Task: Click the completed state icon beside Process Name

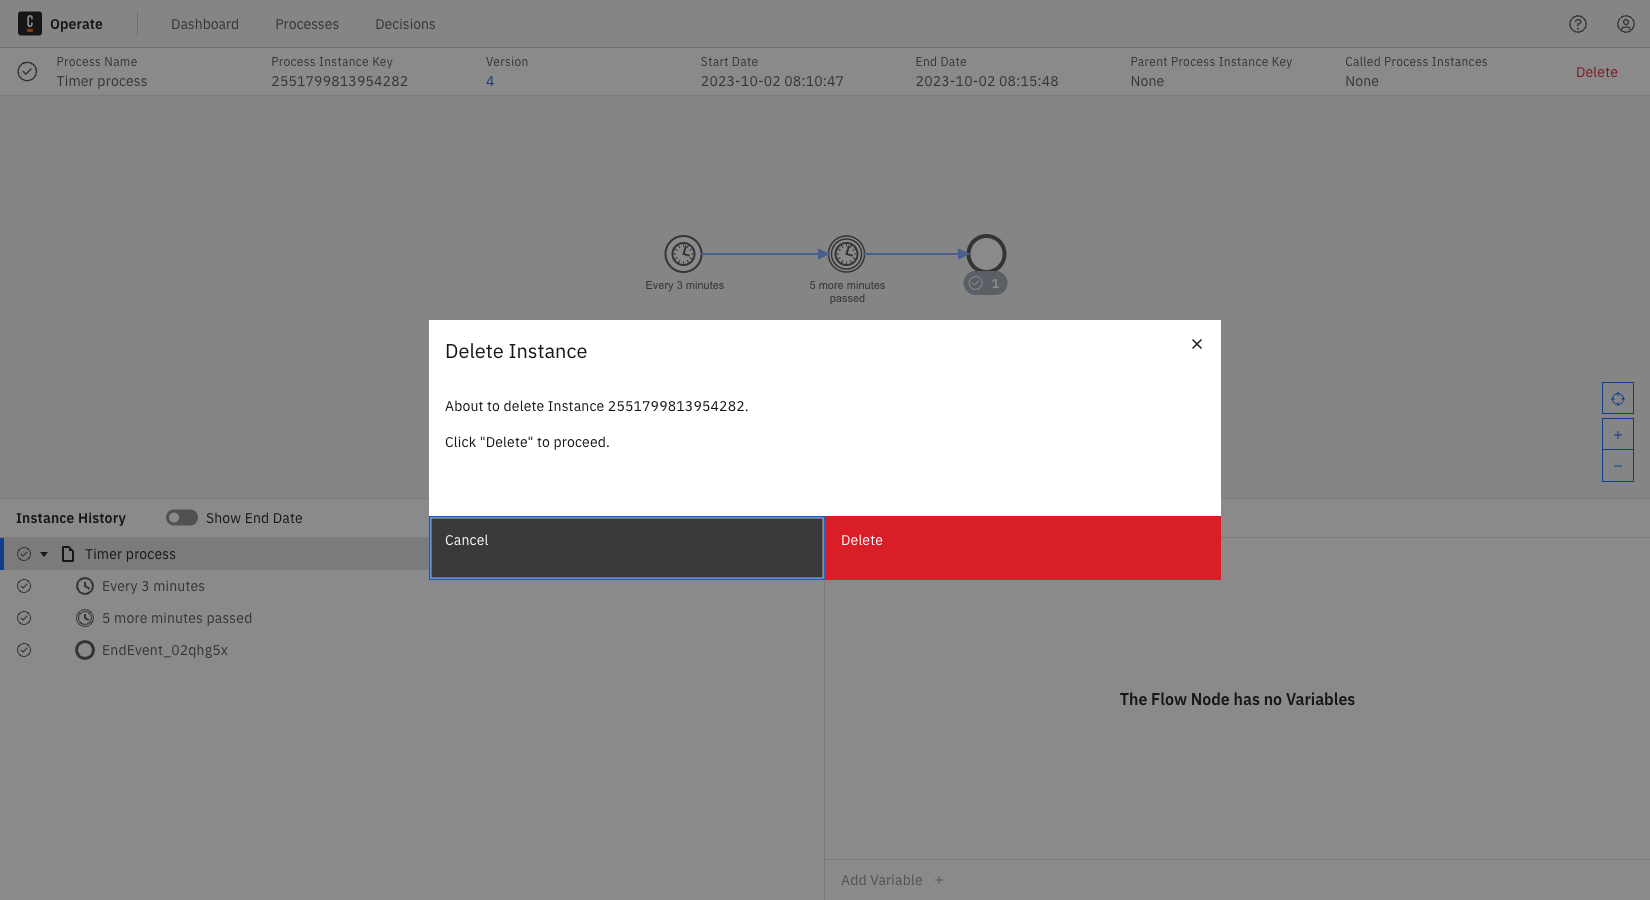Action: click(x=28, y=72)
